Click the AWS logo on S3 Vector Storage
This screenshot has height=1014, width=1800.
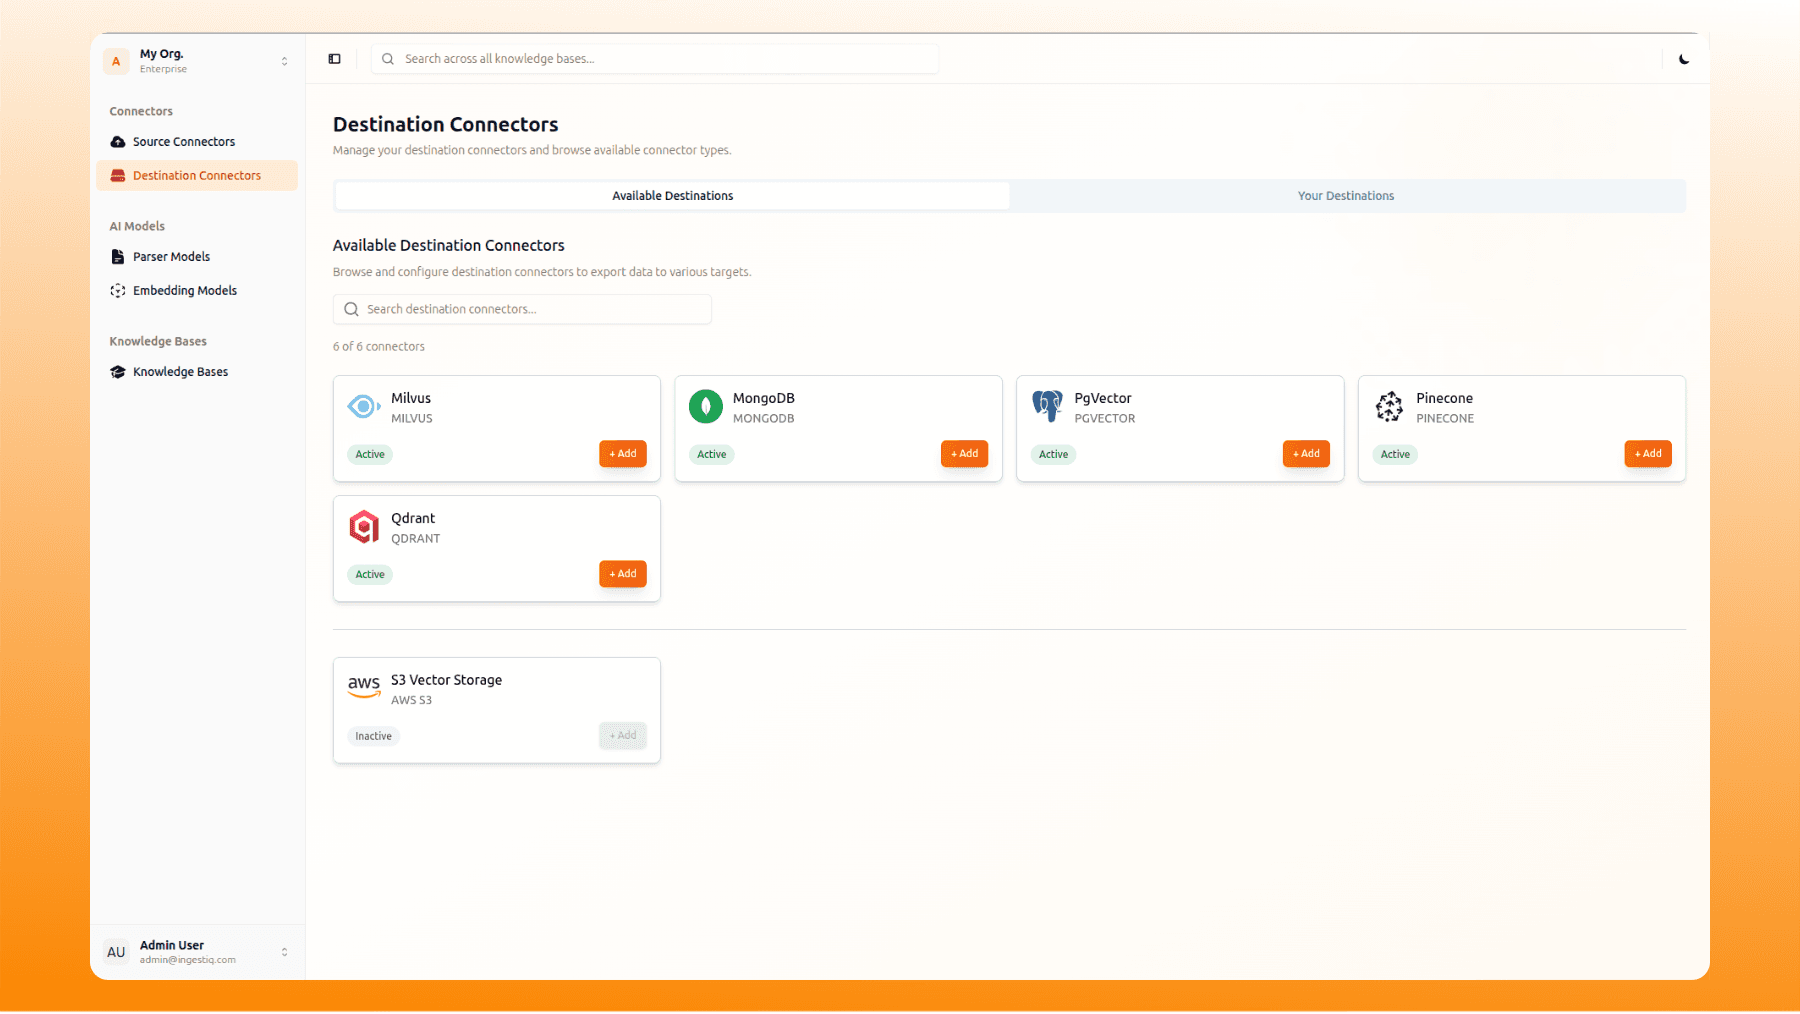tap(364, 687)
